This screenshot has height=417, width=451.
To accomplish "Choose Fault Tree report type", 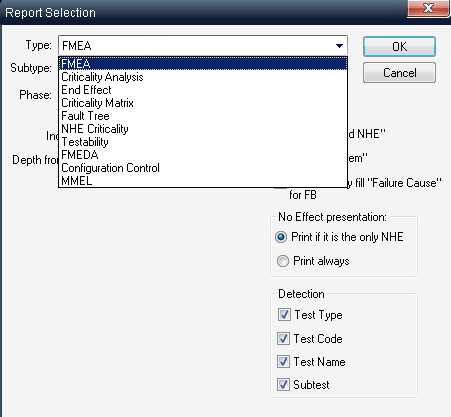I will click(x=203, y=116).
